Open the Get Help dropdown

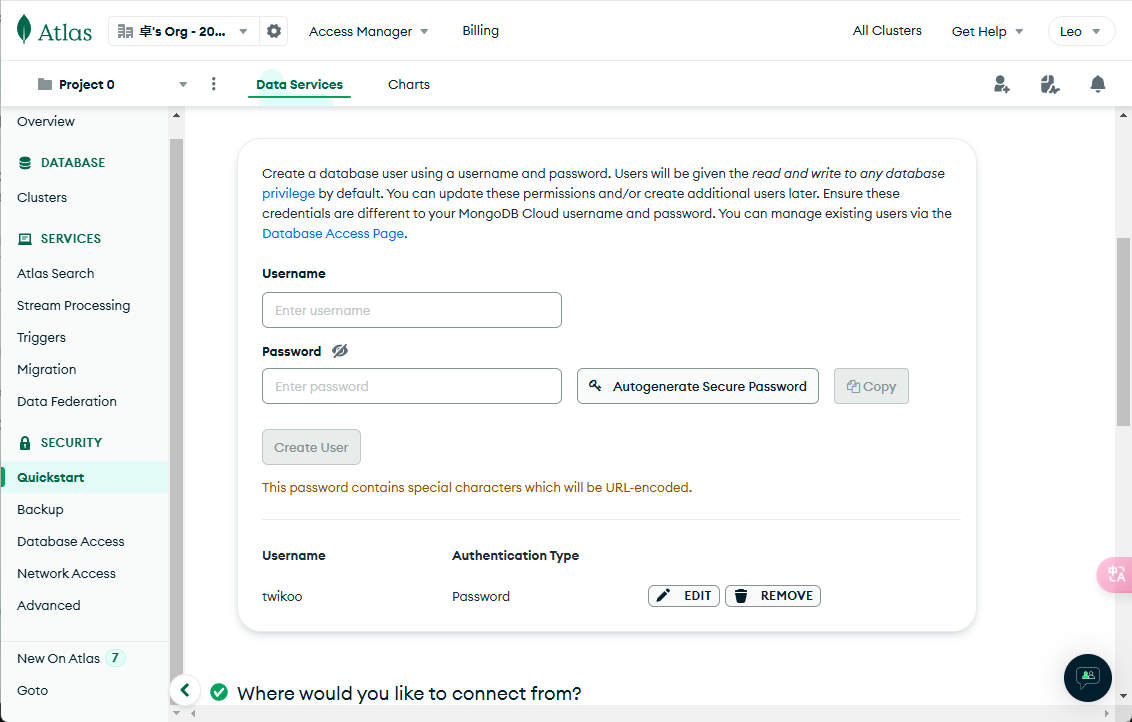(987, 31)
